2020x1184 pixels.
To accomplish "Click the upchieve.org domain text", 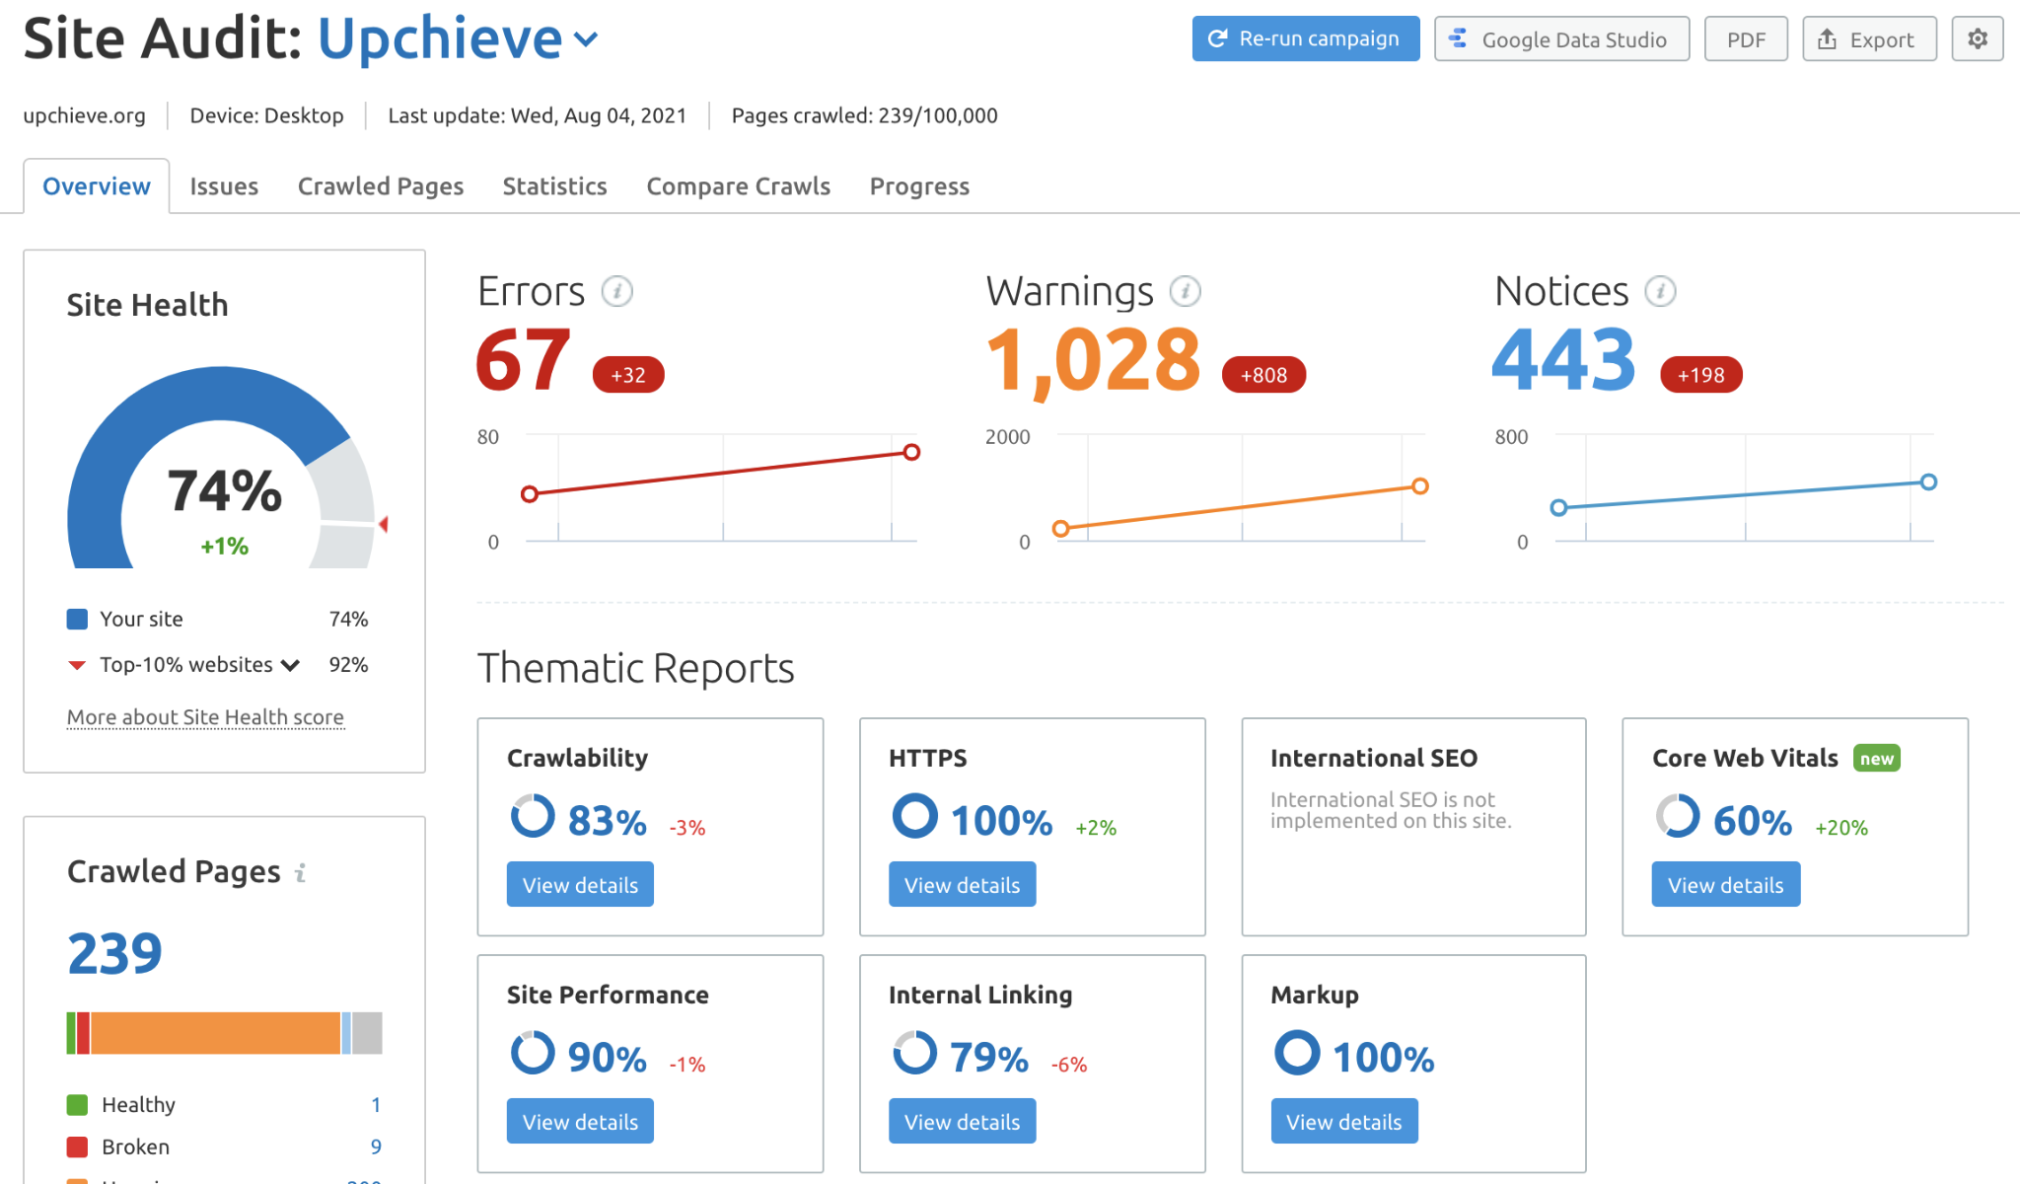I will [84, 116].
